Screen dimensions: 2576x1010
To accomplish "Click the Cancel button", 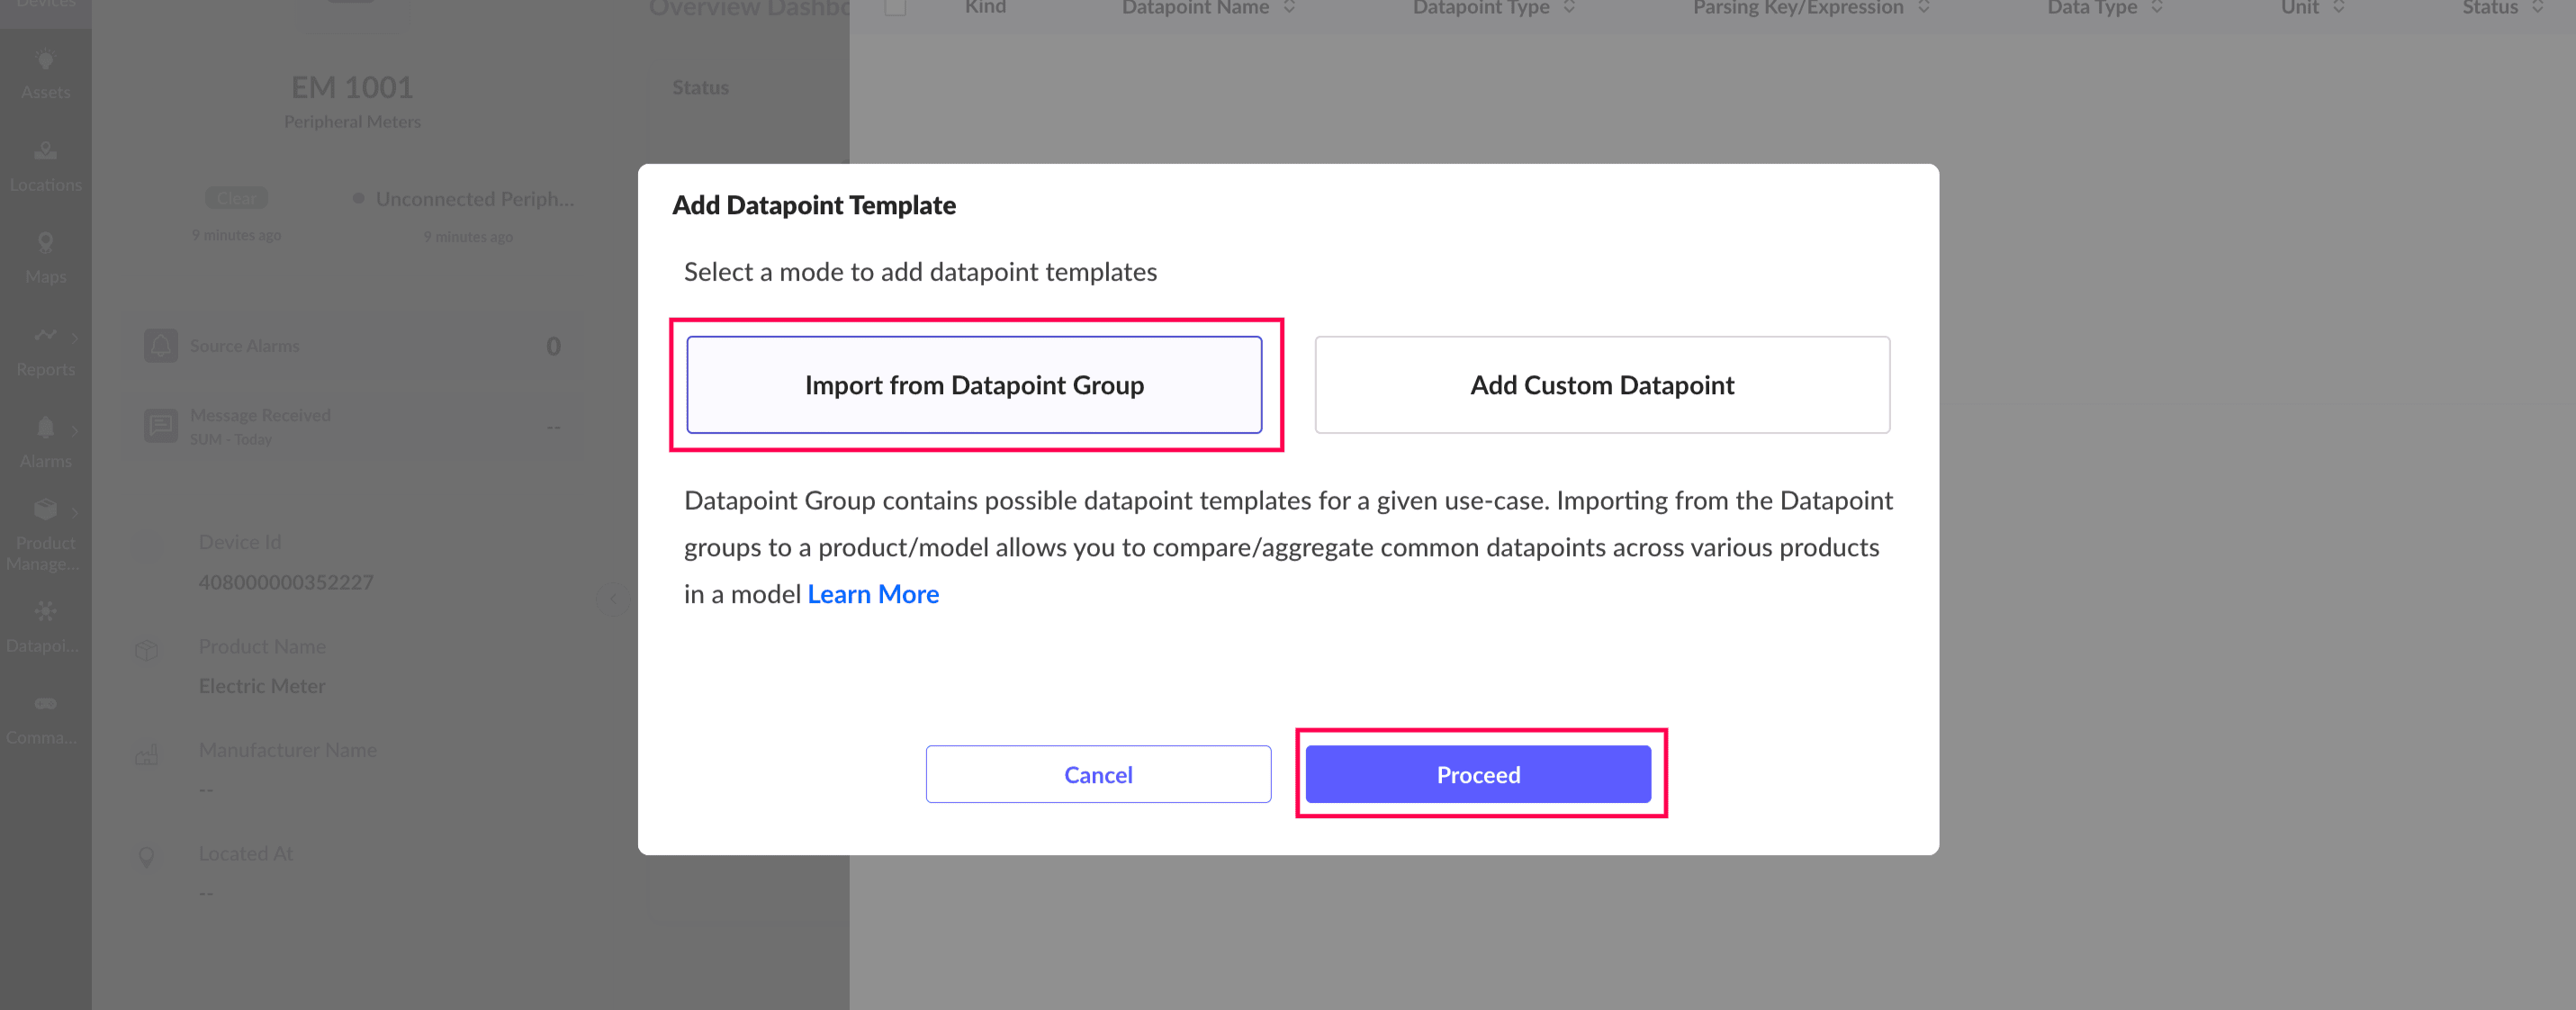I will [x=1097, y=774].
